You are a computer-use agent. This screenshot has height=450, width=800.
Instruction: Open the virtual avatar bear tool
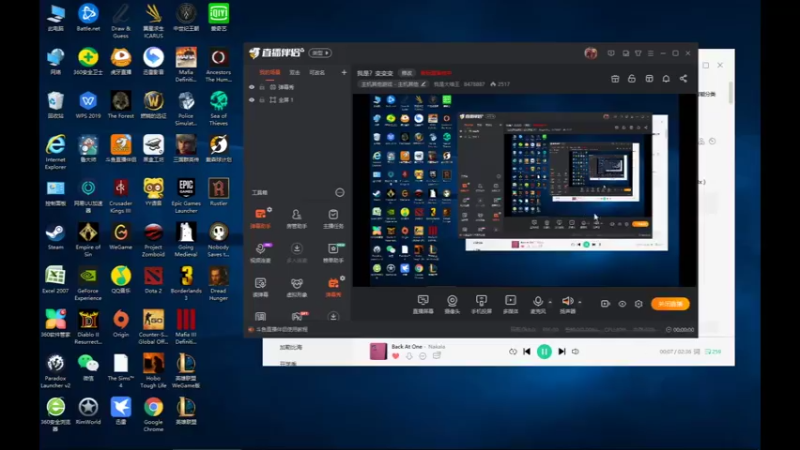296,287
